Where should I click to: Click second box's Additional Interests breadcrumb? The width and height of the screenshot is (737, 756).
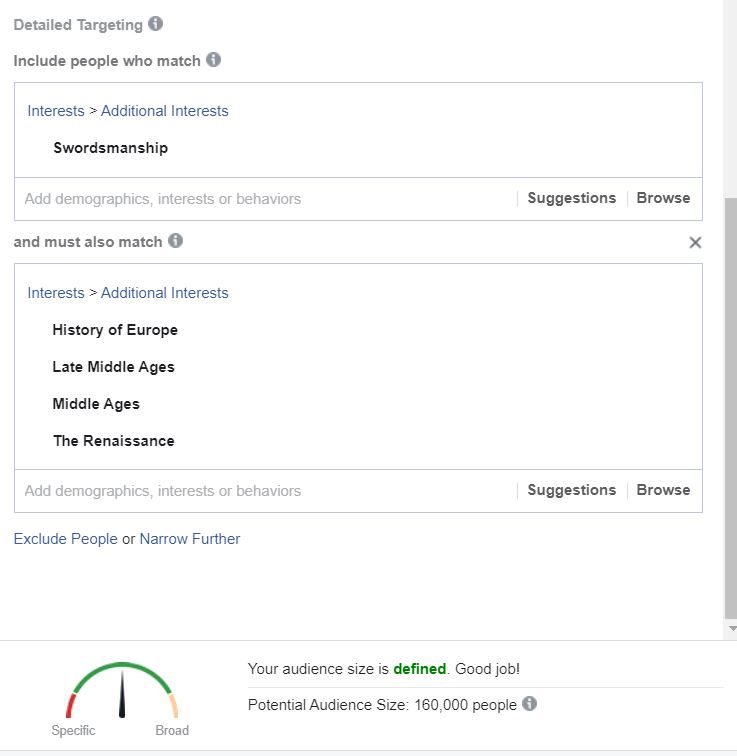[x=164, y=293]
